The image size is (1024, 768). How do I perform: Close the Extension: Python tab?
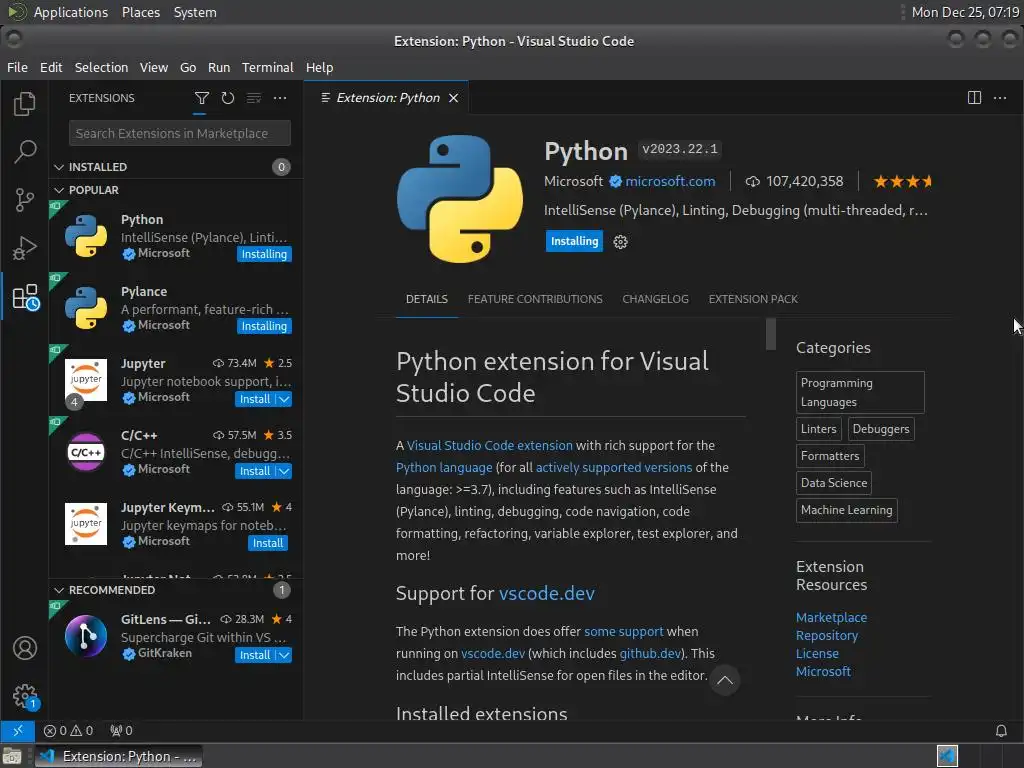[x=453, y=98]
